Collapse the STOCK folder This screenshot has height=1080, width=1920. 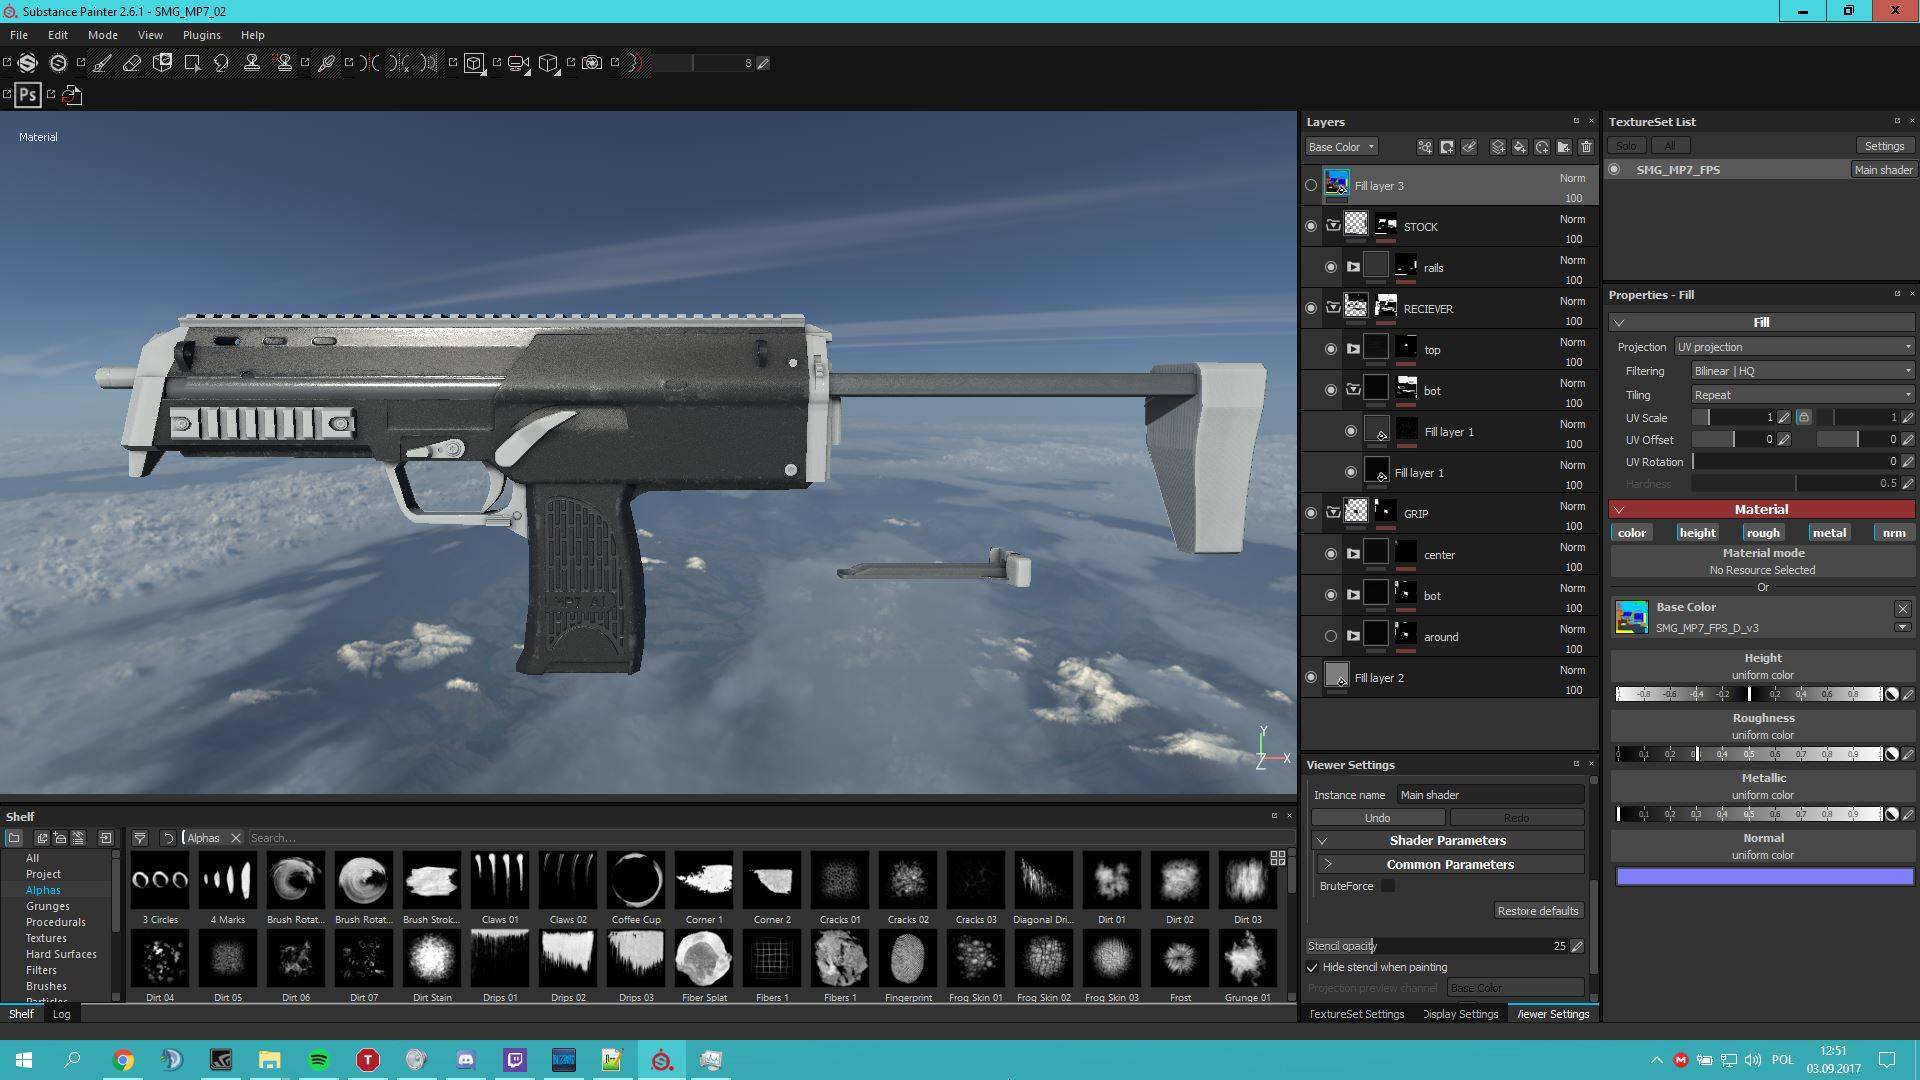click(1333, 226)
